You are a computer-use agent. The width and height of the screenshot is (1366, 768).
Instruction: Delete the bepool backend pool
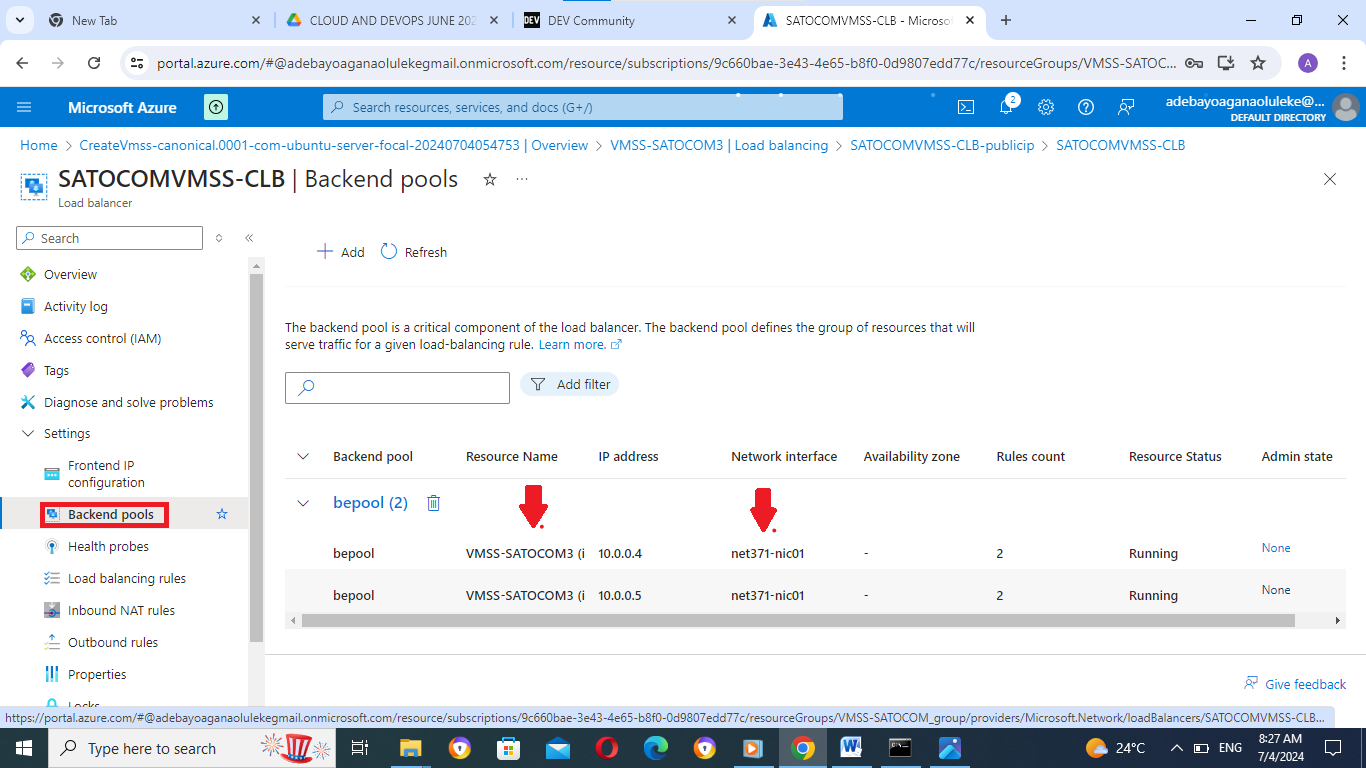(x=433, y=503)
